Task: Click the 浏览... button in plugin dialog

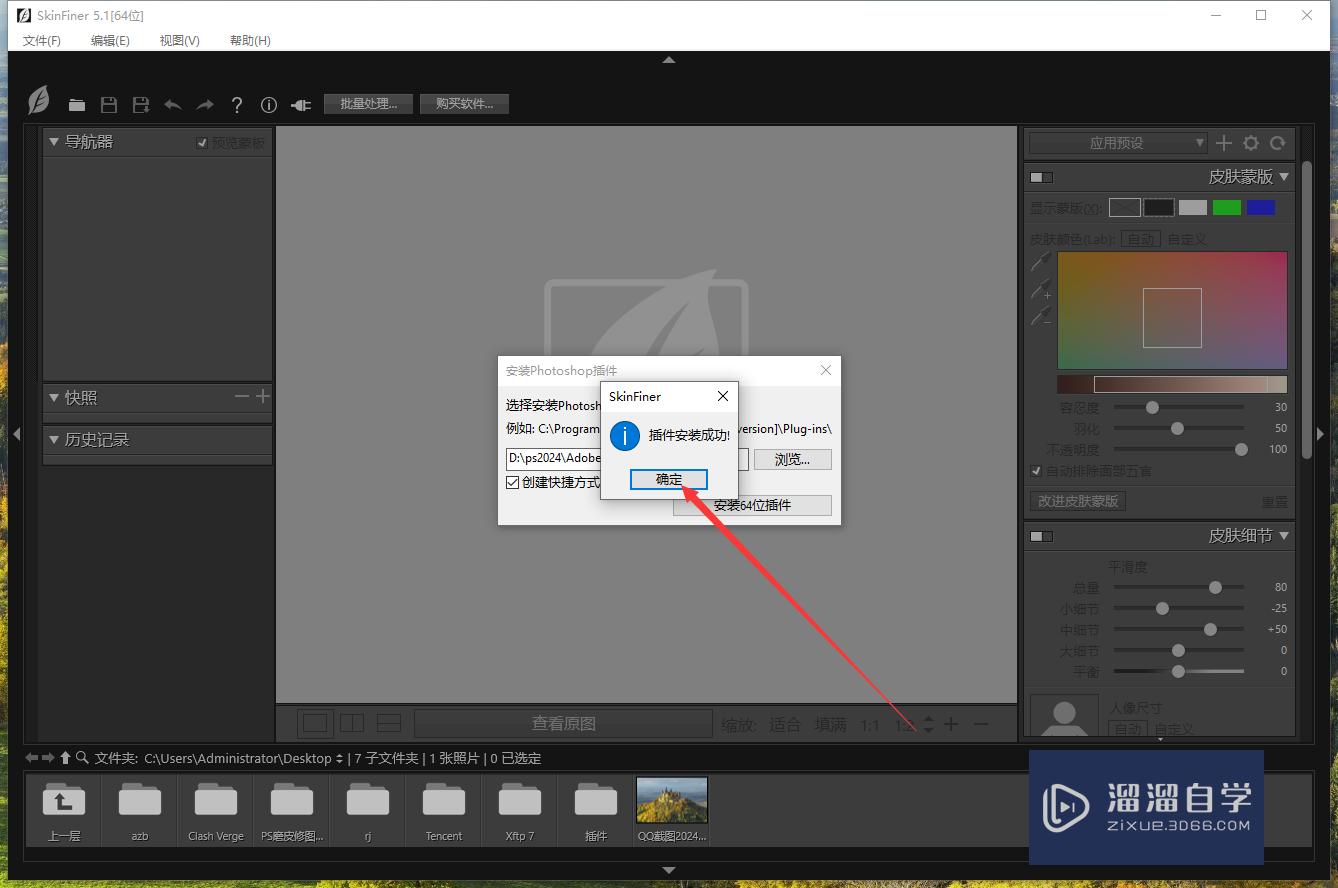Action: pos(793,459)
